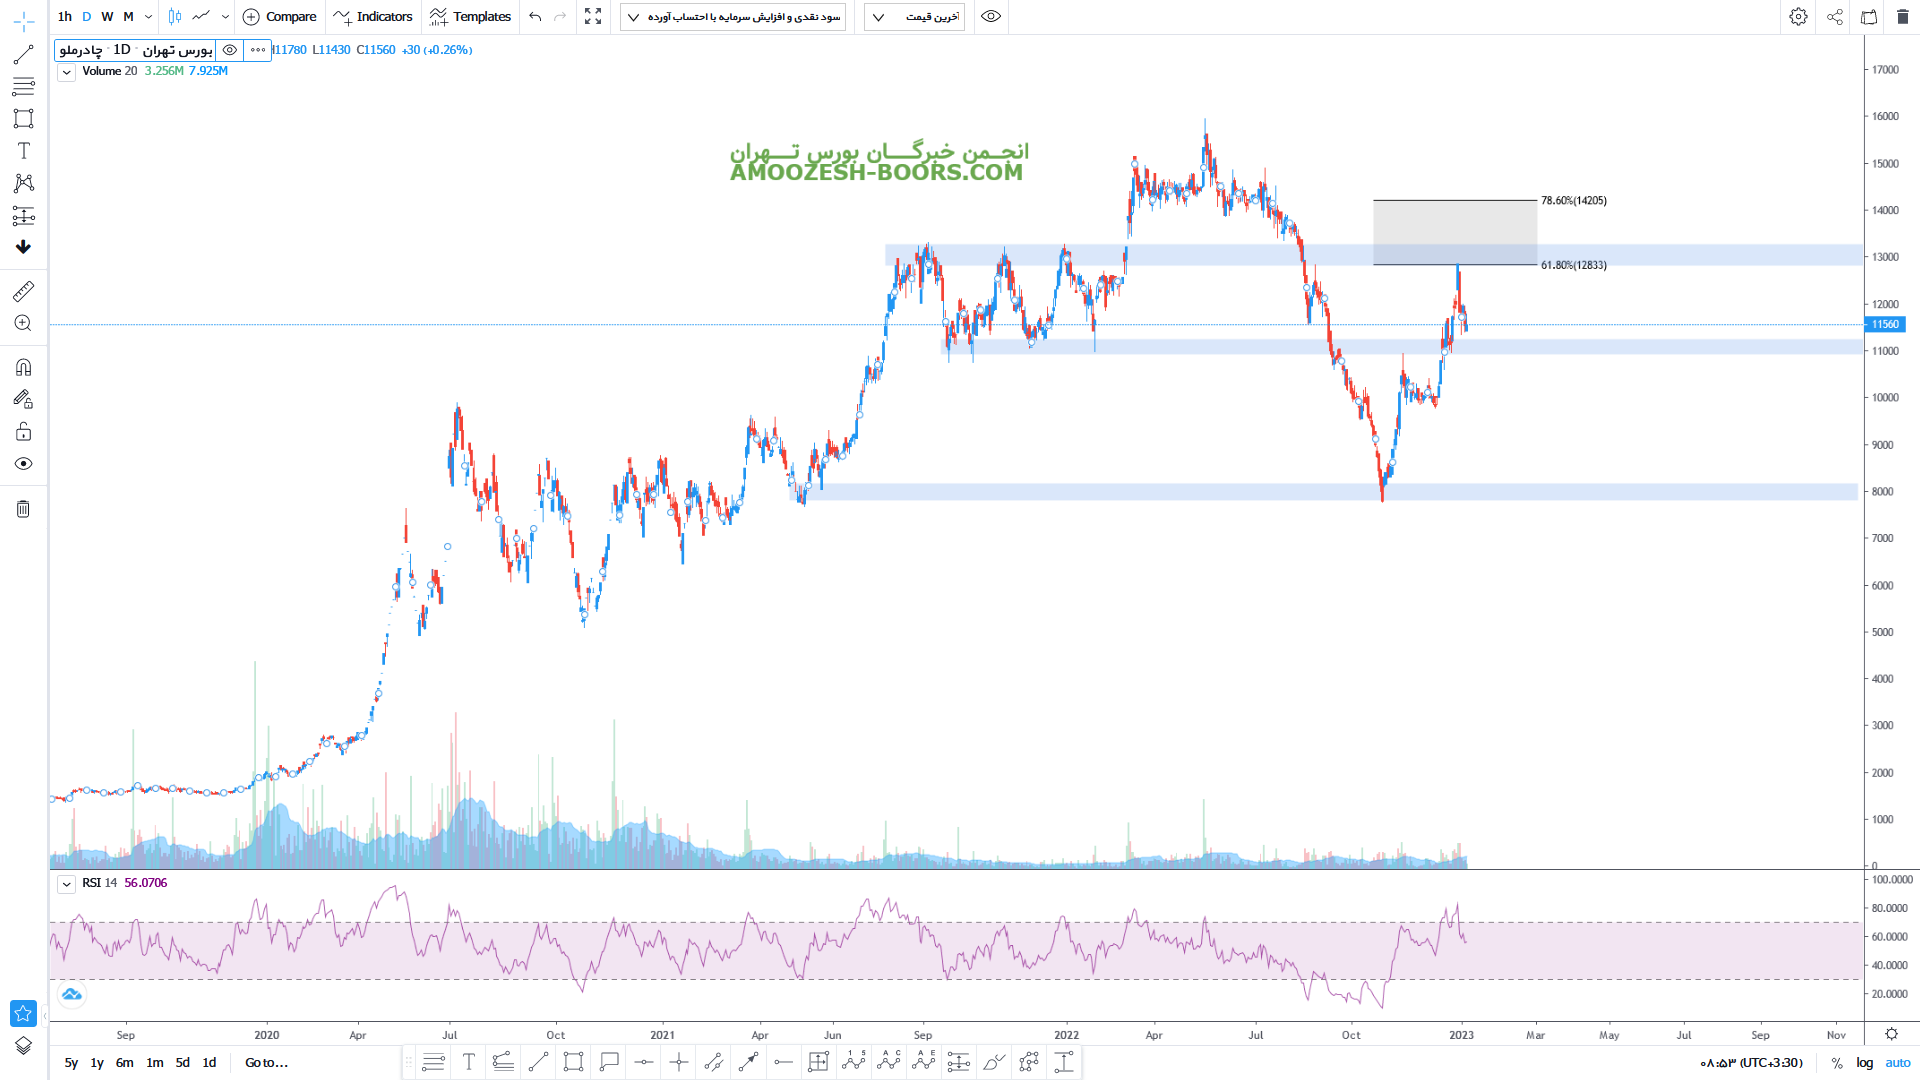
Task: Open the Templates menu
Action: point(470,17)
